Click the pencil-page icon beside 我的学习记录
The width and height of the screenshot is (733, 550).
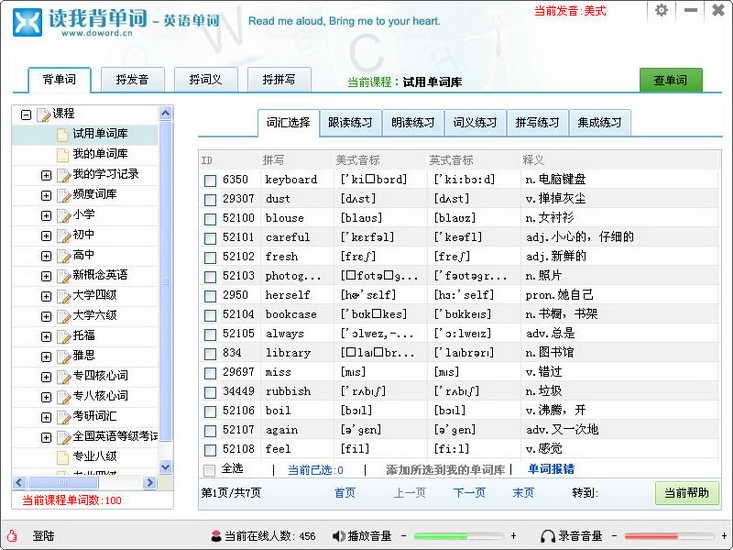(64, 175)
